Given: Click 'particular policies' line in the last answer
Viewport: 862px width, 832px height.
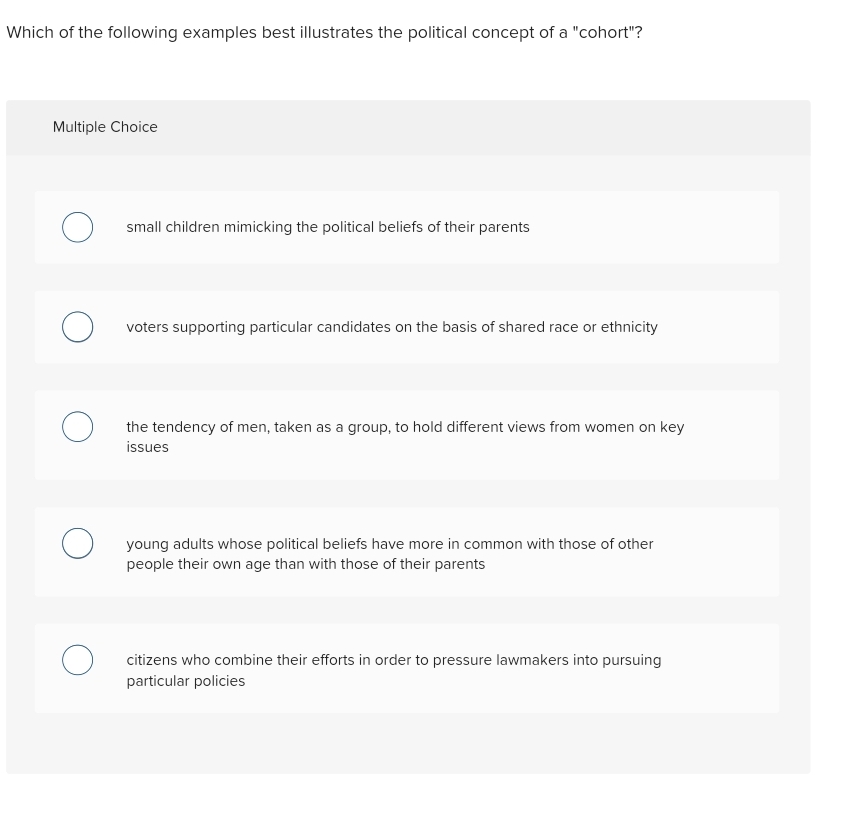Looking at the screenshot, I should (x=186, y=681).
